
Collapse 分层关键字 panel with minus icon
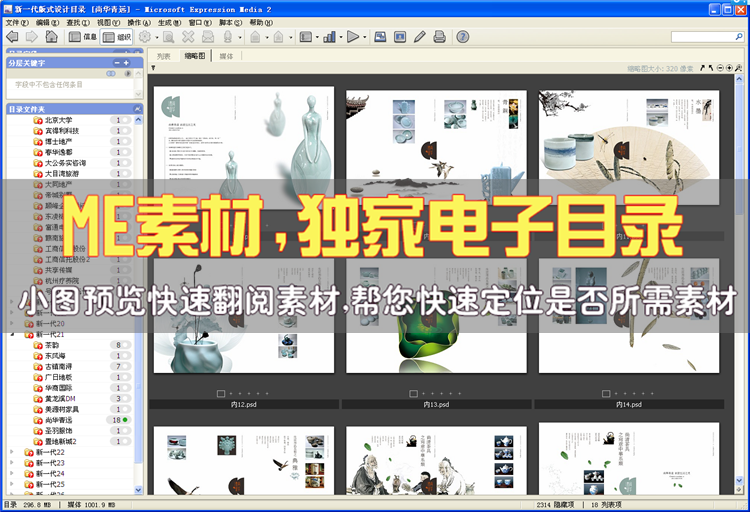117,63
